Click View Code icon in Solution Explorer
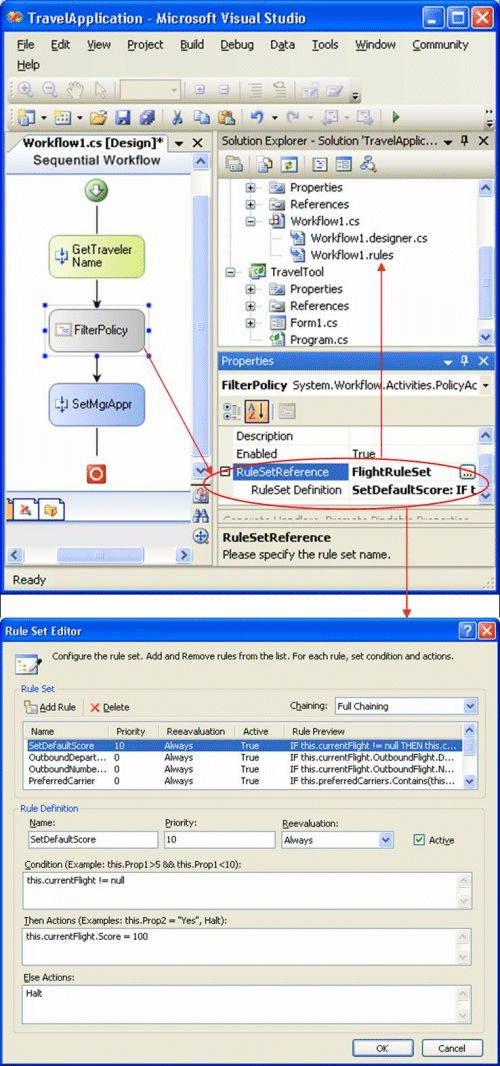Image resolution: width=500 pixels, height=1066 pixels. (319, 164)
